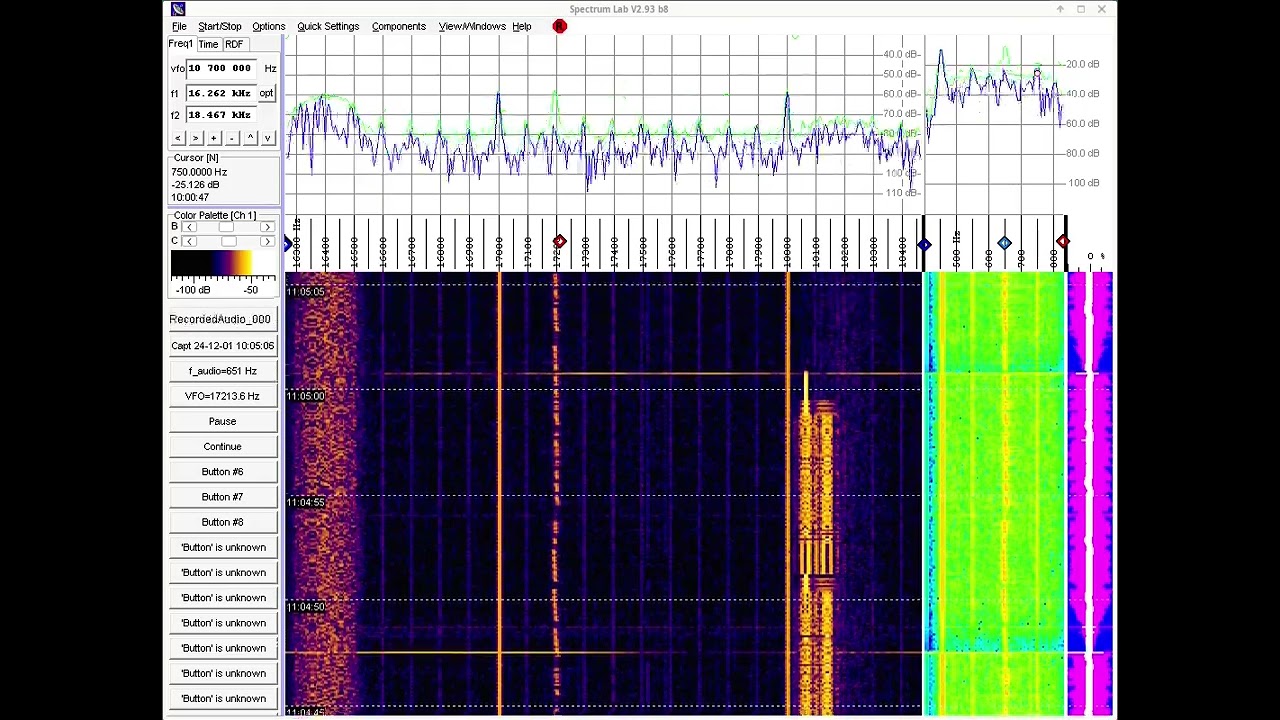1280x720 pixels.
Task: Click the VFO=17213.6 Hz button
Action: [222, 396]
